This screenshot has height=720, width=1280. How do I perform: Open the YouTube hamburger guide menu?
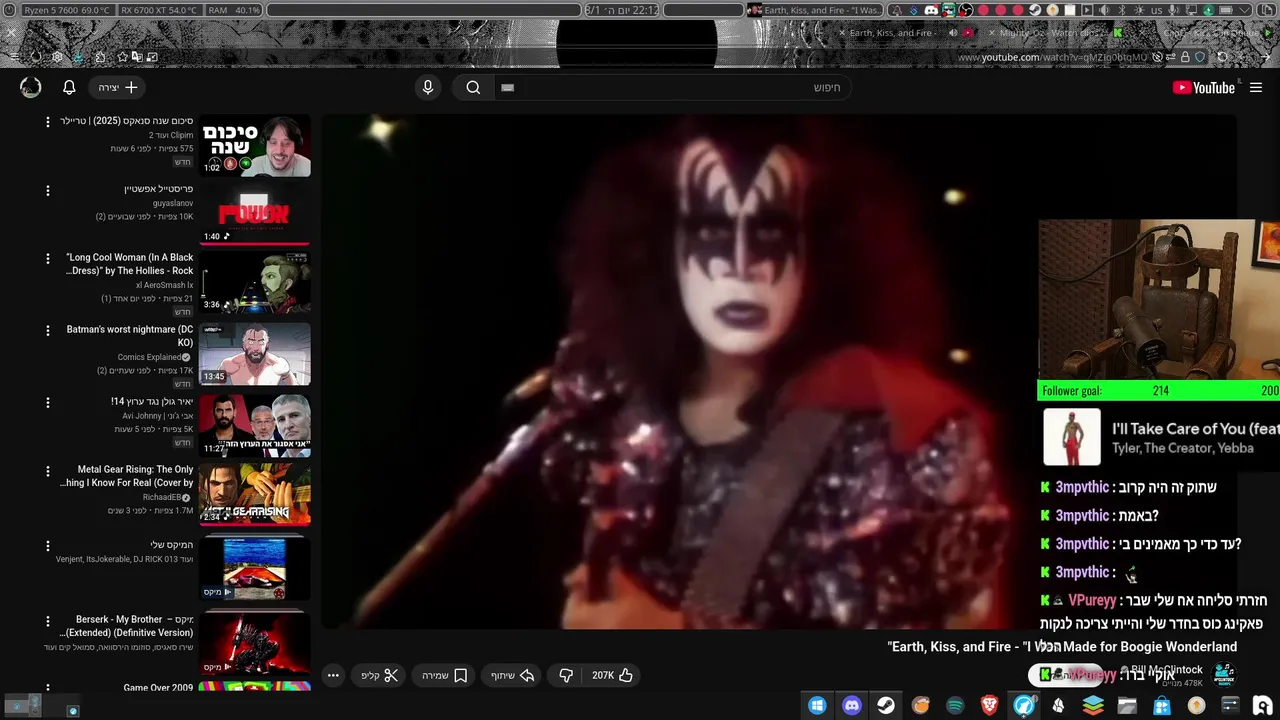[x=1256, y=87]
